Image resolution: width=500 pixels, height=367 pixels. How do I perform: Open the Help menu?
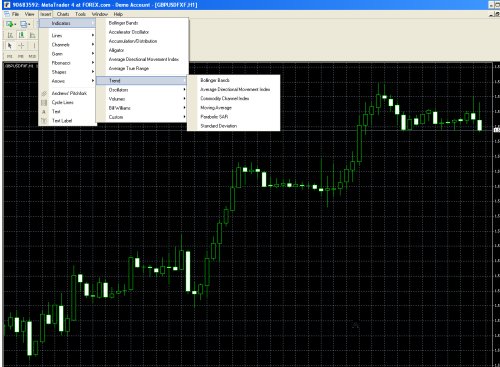click(x=118, y=14)
